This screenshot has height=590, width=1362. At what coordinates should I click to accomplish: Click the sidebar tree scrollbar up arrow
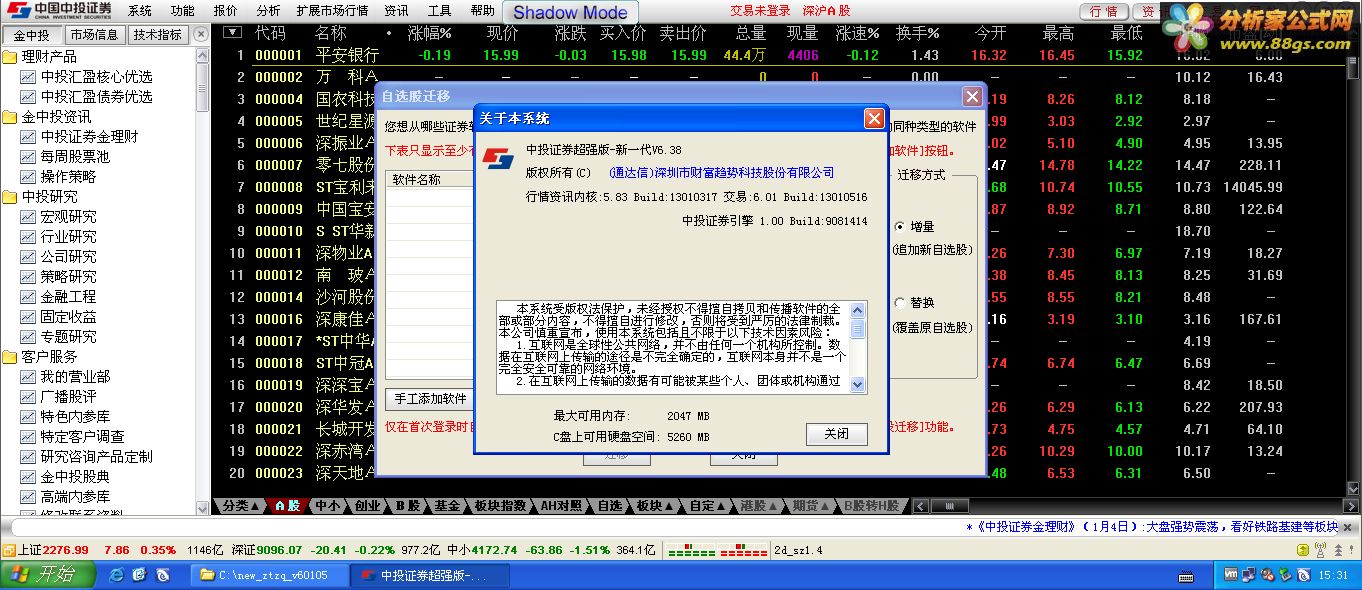[204, 54]
